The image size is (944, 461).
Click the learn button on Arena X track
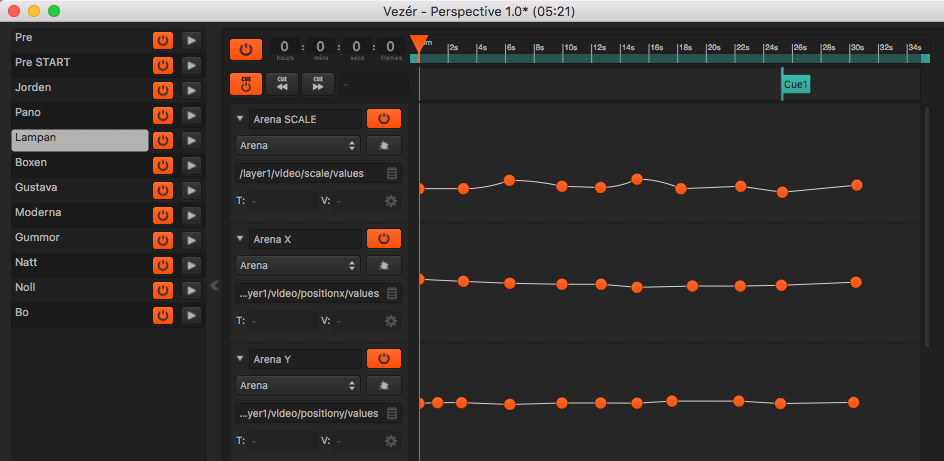(384, 265)
